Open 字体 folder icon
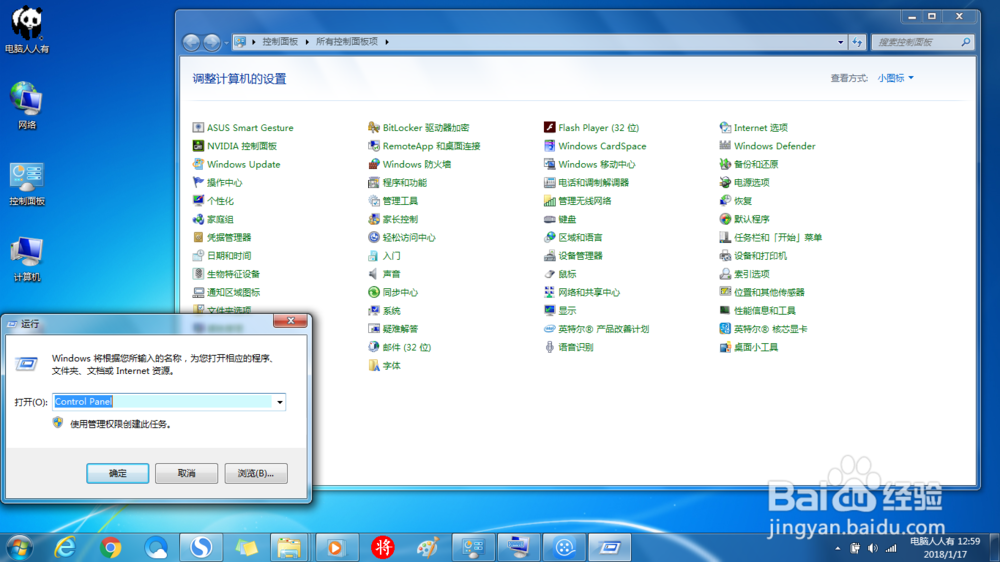This screenshot has width=1000, height=562. [x=374, y=366]
